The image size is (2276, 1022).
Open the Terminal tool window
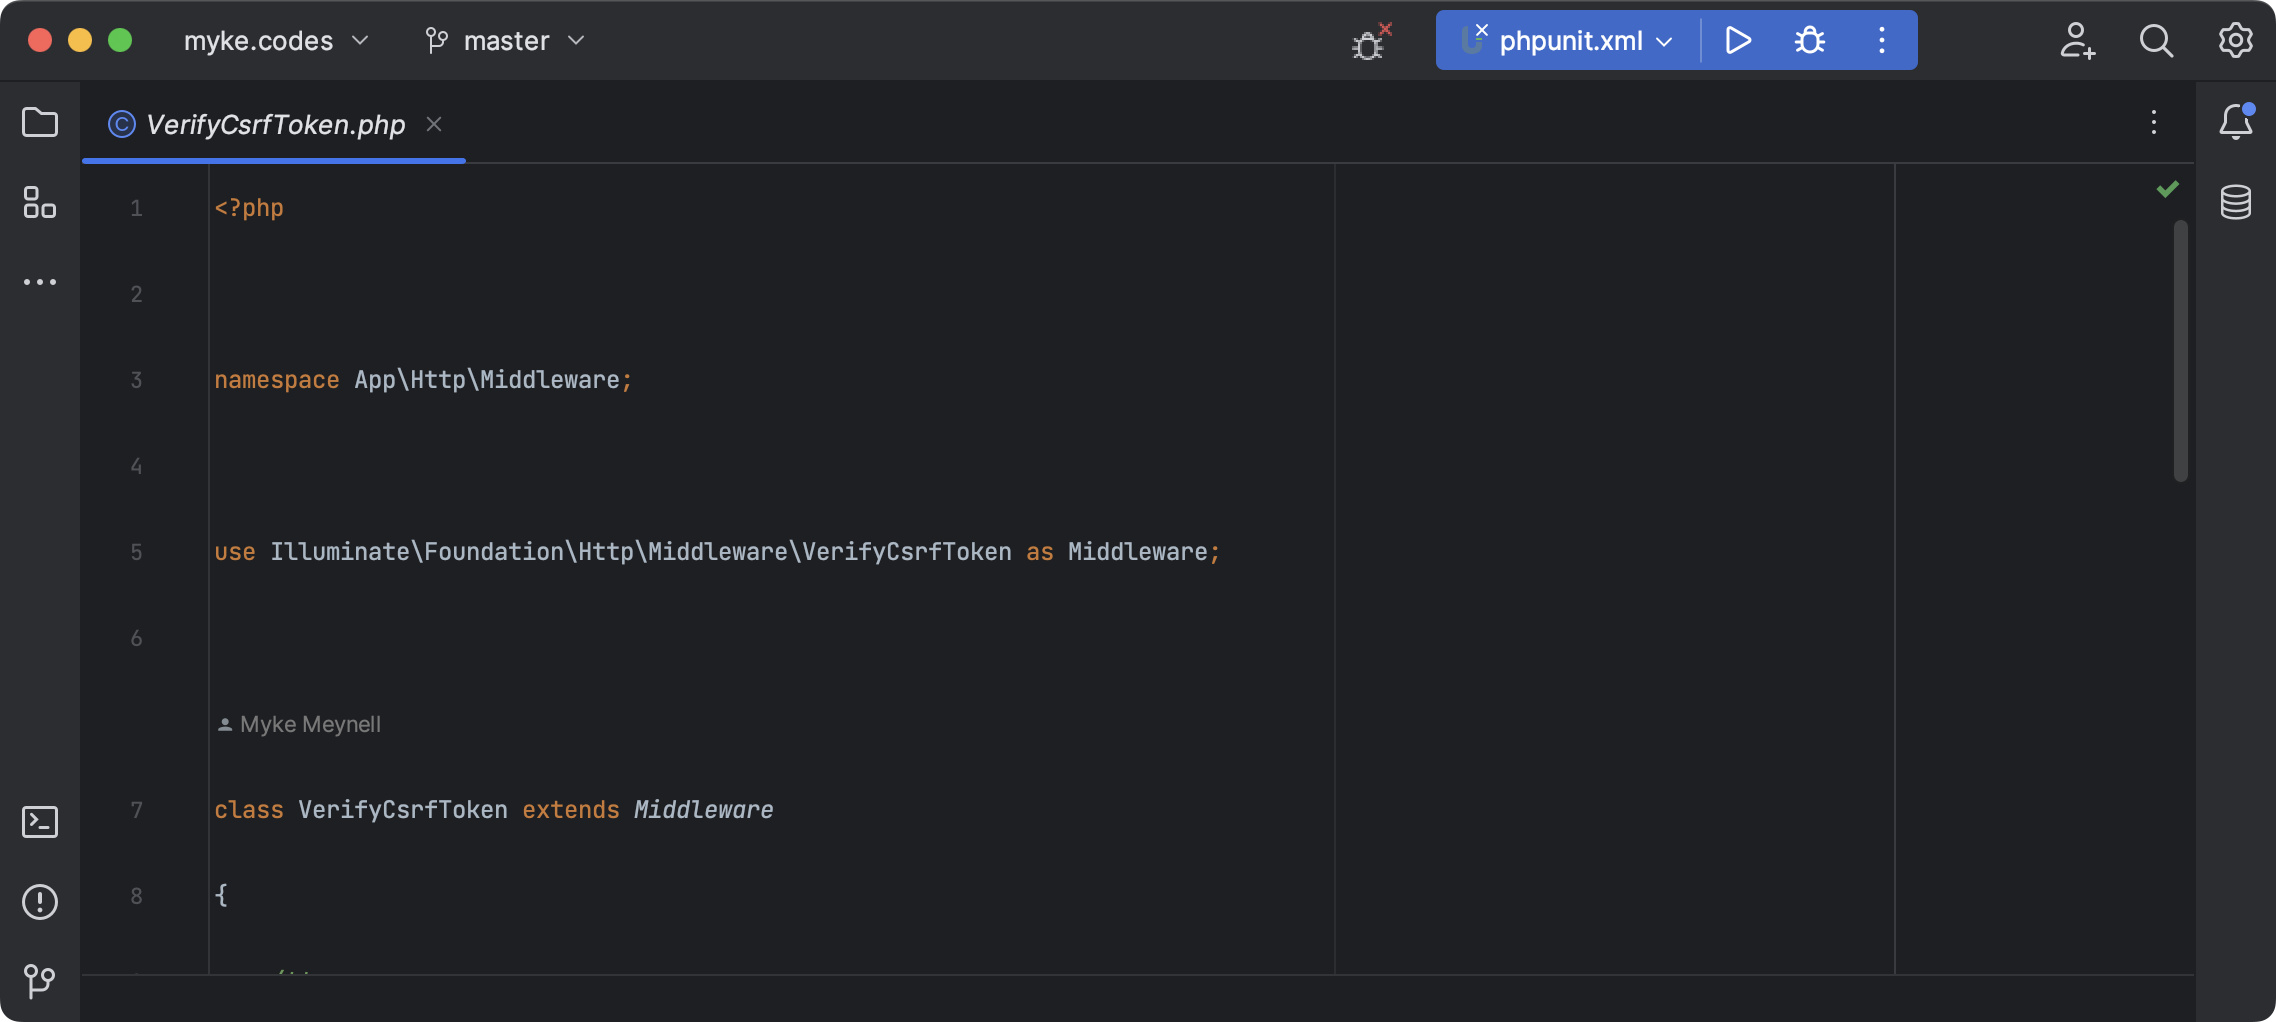point(40,822)
